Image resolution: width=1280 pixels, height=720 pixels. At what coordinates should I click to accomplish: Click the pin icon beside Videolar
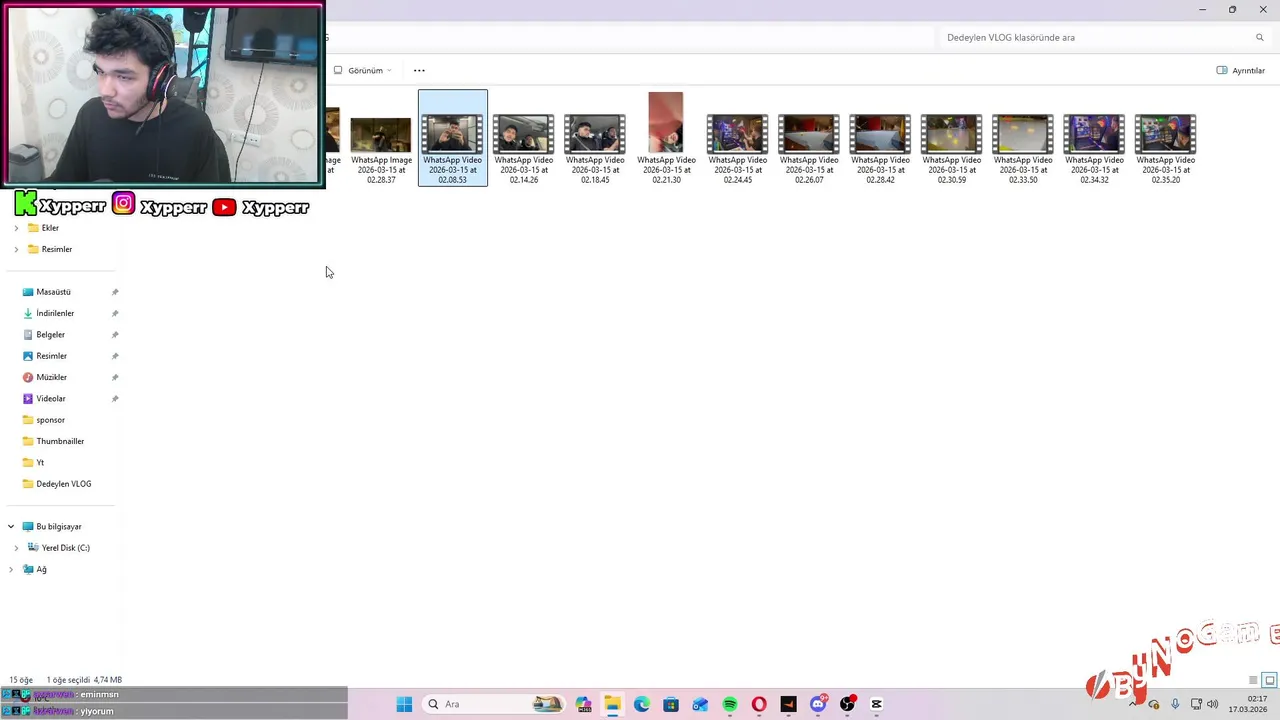tap(115, 399)
